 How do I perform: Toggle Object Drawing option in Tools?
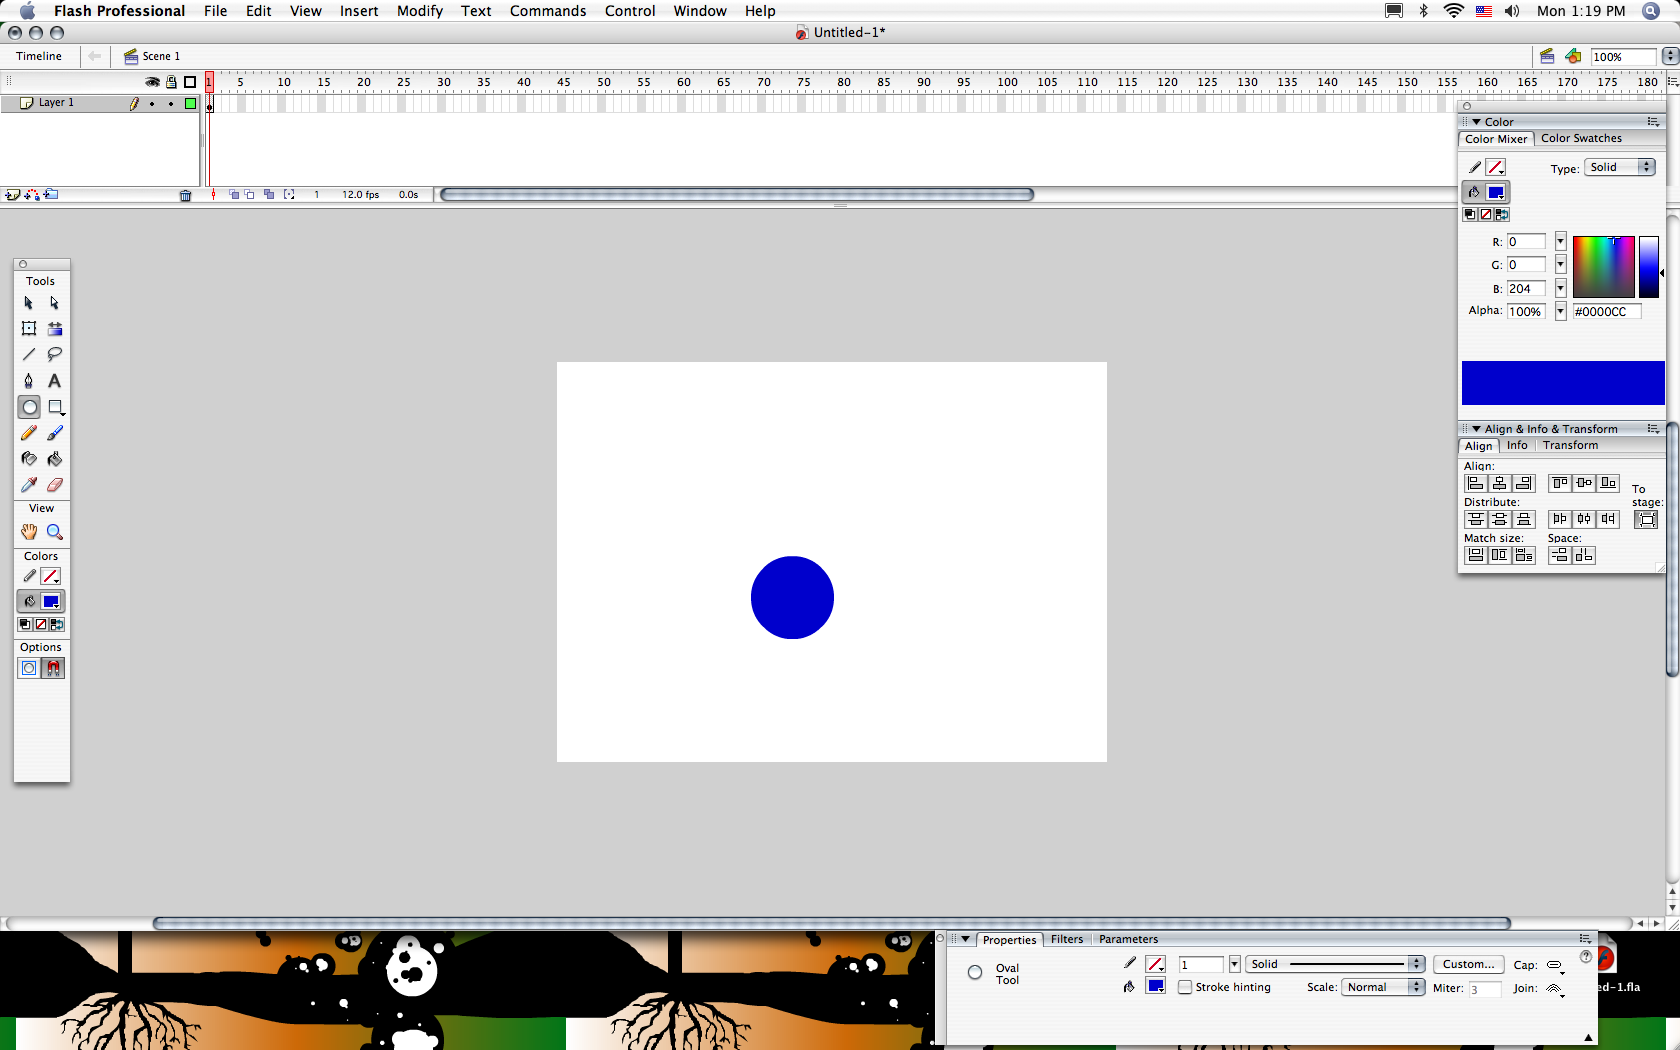point(29,668)
